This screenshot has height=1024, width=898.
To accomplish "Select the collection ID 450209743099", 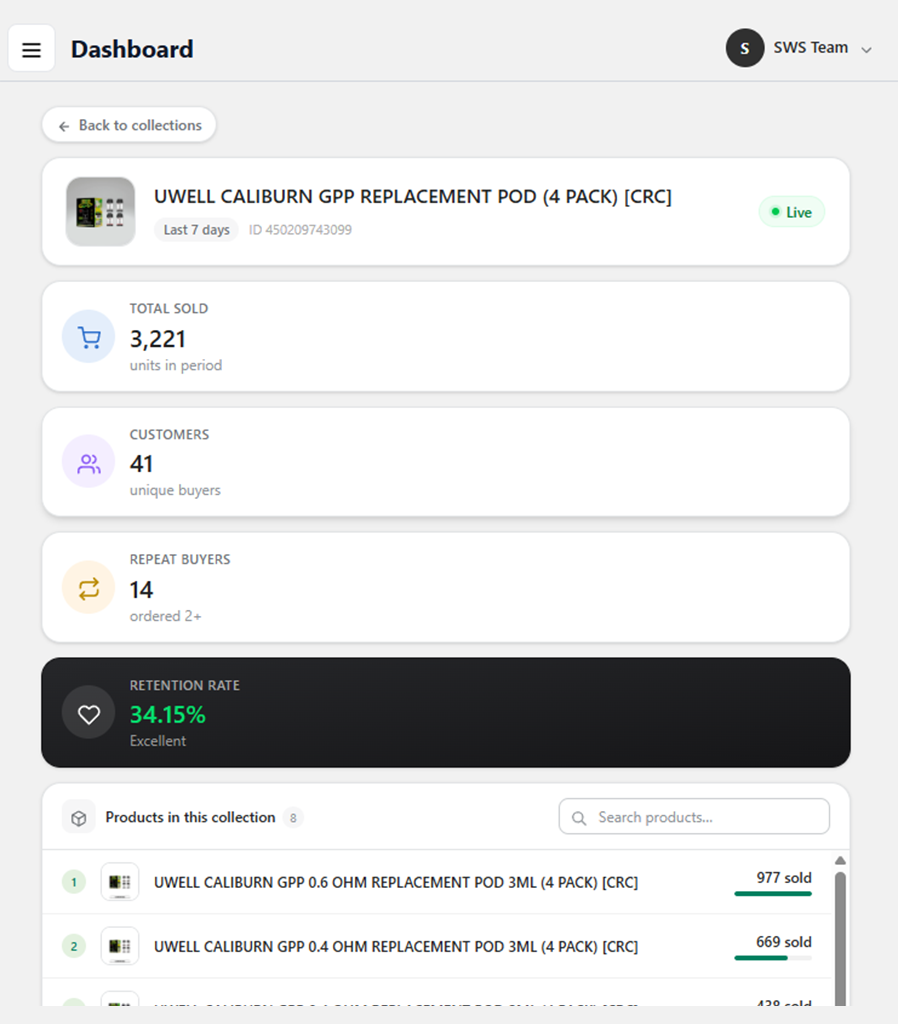I will click(x=300, y=230).
